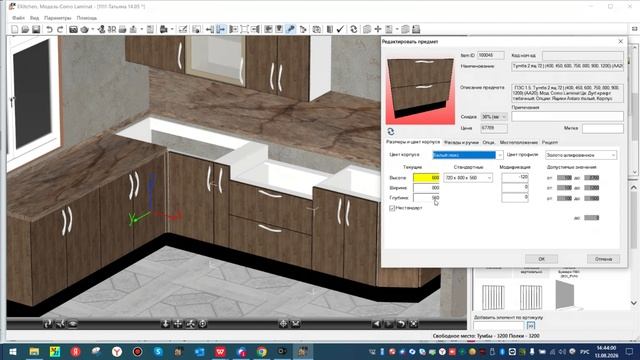This screenshot has height=360, width=640.
Task: Click the Примечания text field
Action: coord(567,116)
